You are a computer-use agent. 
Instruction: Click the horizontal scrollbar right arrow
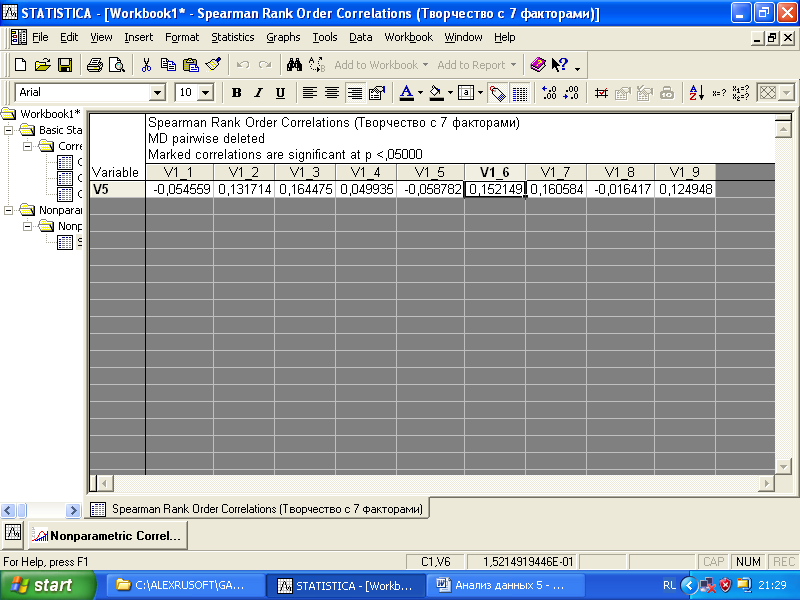[766, 483]
